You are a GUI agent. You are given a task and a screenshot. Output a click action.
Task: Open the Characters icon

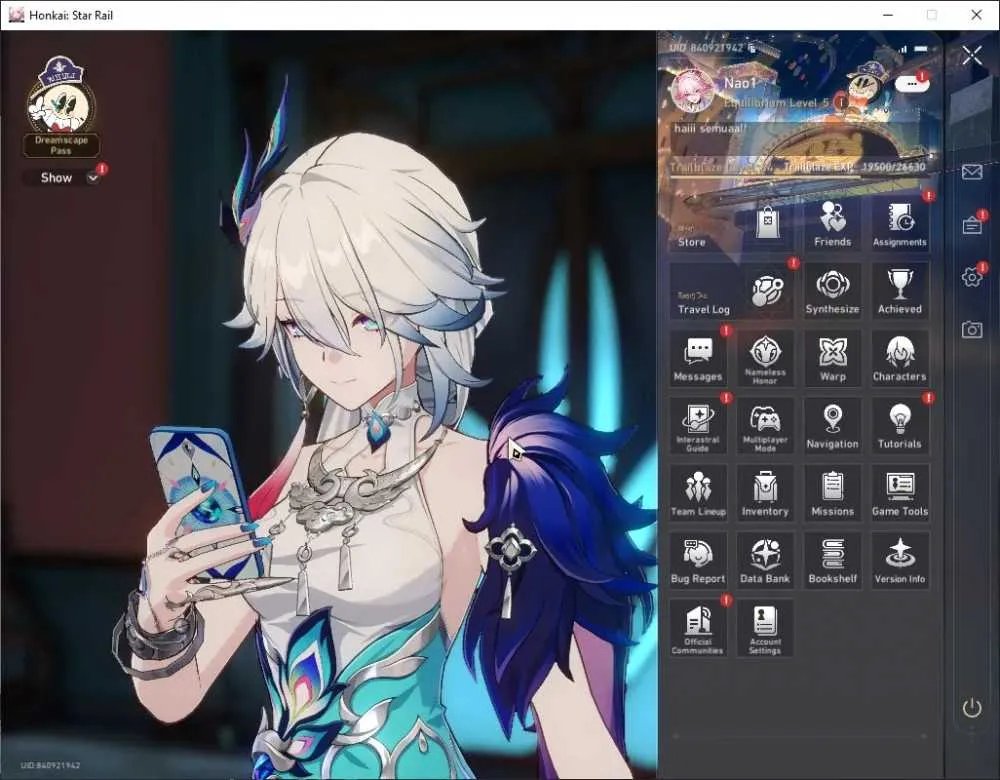pyautogui.click(x=899, y=358)
